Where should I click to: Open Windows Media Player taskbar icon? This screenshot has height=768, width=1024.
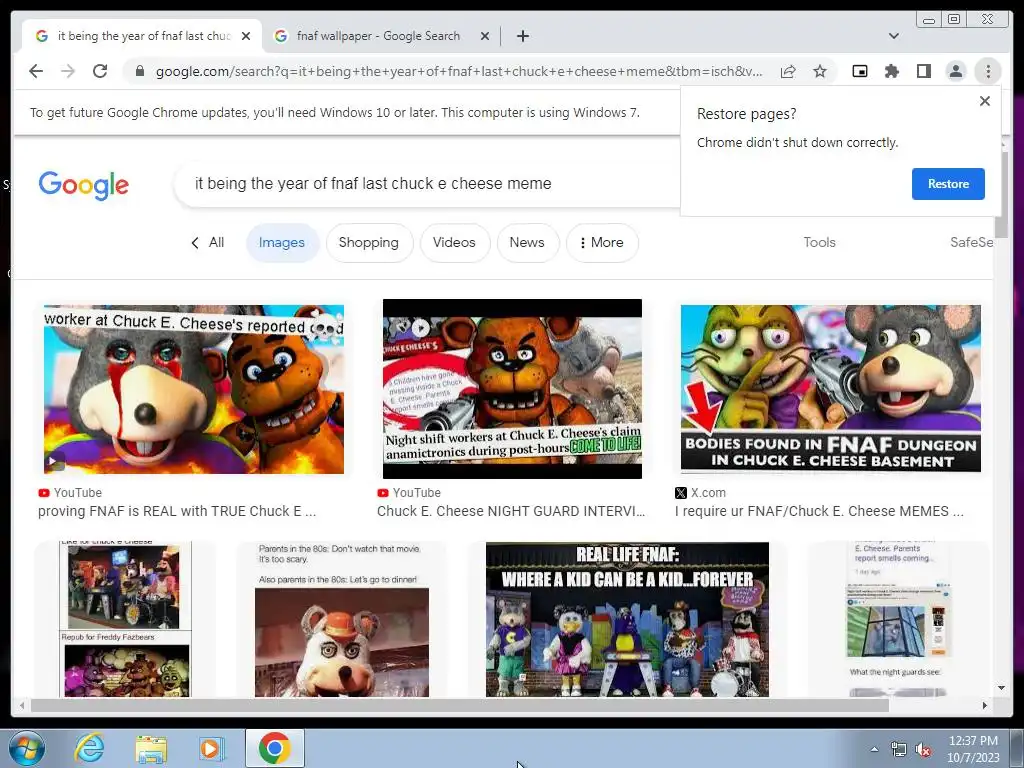pyautogui.click(x=211, y=748)
